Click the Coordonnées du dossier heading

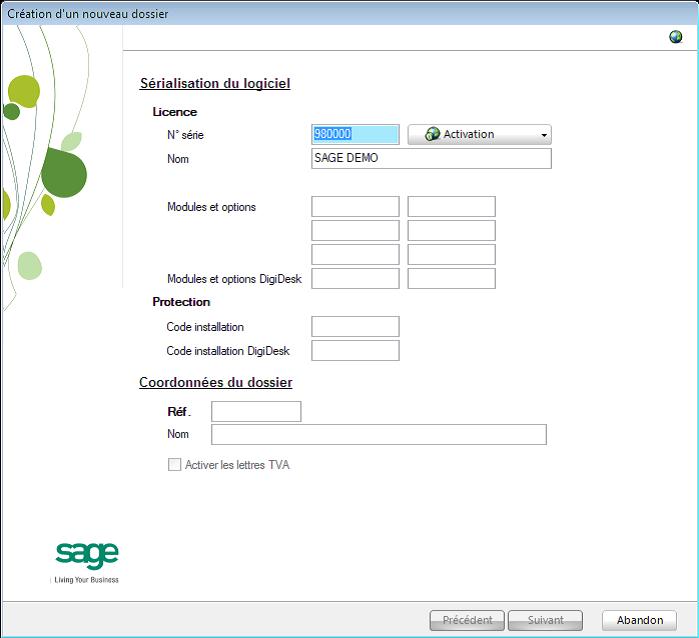(216, 383)
